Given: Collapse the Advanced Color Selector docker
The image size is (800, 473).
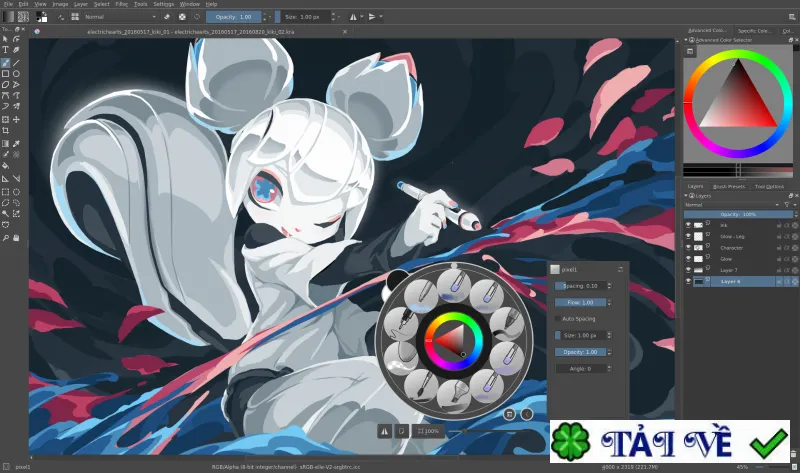Looking at the screenshot, I should click(x=686, y=40).
